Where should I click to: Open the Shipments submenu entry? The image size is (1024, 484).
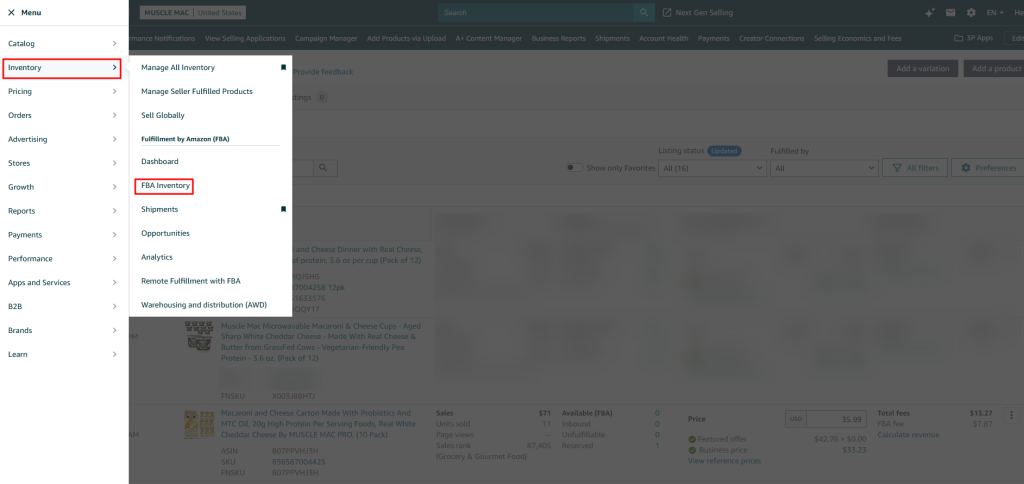click(x=159, y=210)
